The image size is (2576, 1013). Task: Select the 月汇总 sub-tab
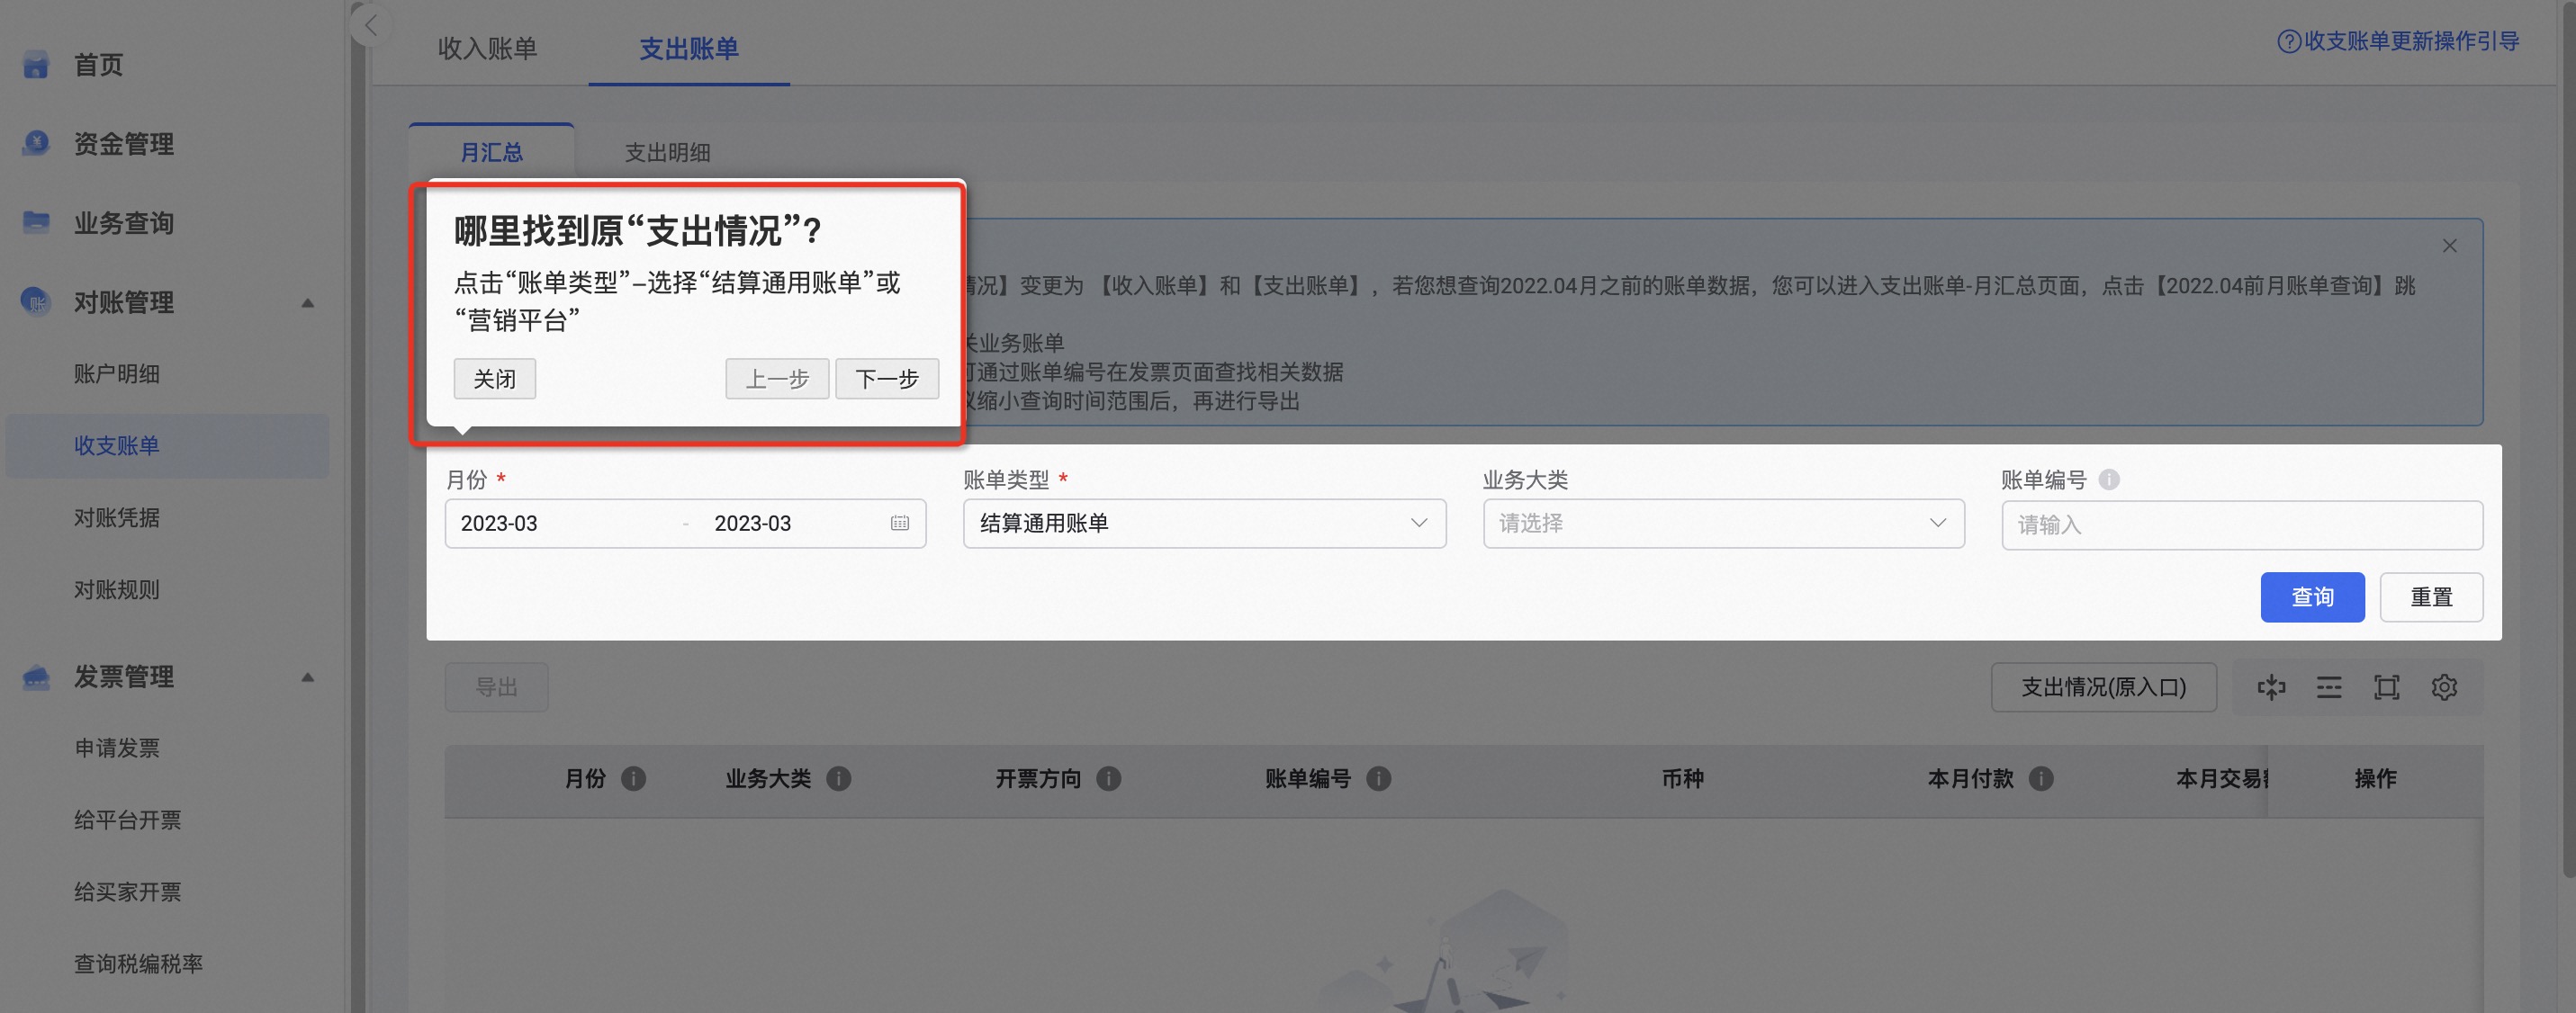[x=491, y=152]
